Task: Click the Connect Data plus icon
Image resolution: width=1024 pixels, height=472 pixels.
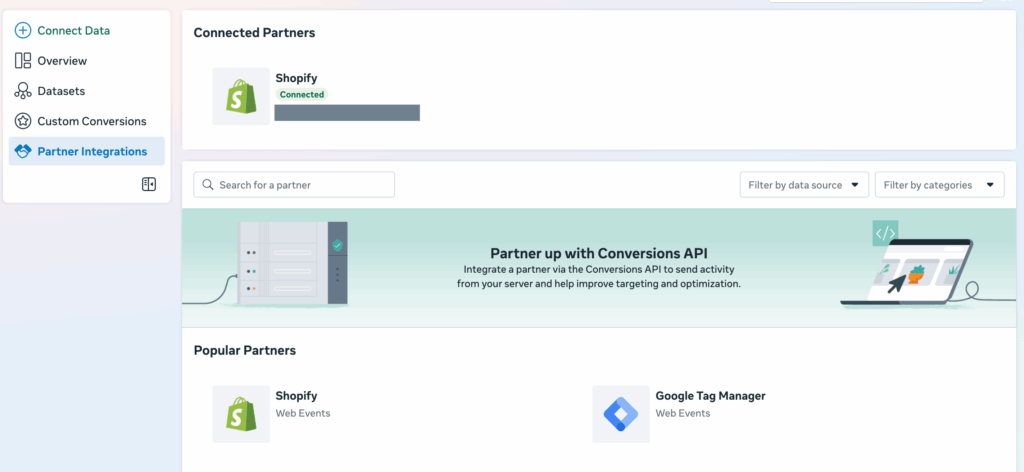Action: (23, 31)
